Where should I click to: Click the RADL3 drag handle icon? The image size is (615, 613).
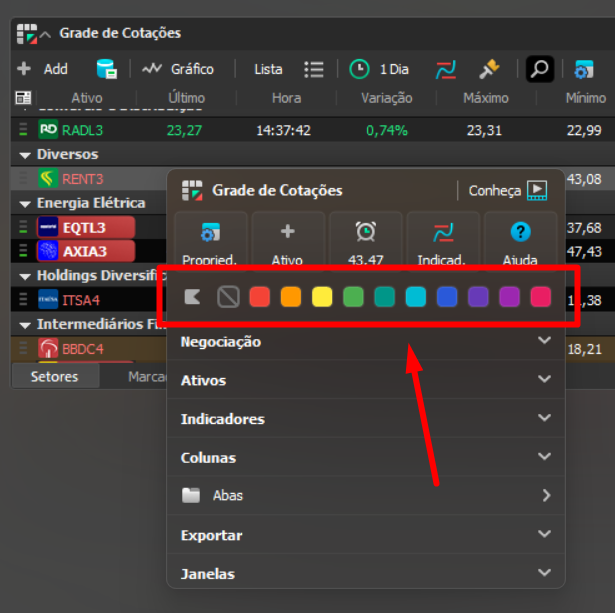(23, 129)
